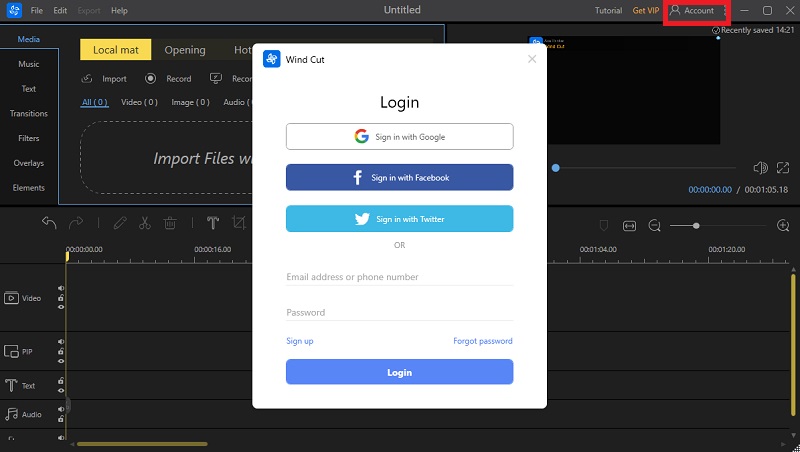Click the timeline zoom slider handle
Screen dimensions: 800x452
pos(696,225)
